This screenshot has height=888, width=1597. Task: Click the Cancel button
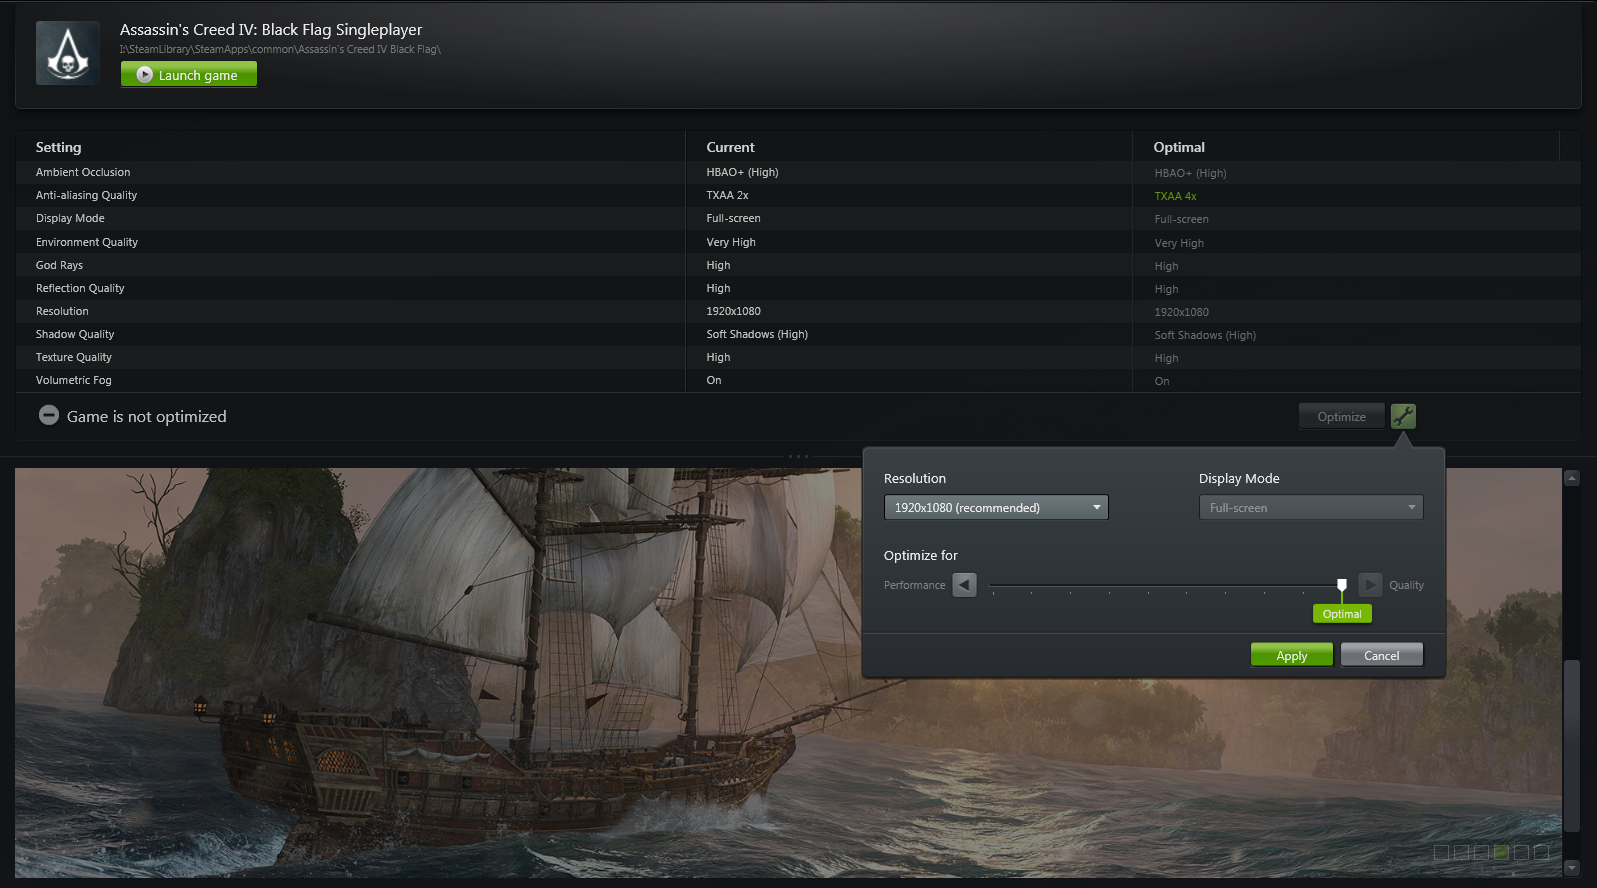[1381, 655]
